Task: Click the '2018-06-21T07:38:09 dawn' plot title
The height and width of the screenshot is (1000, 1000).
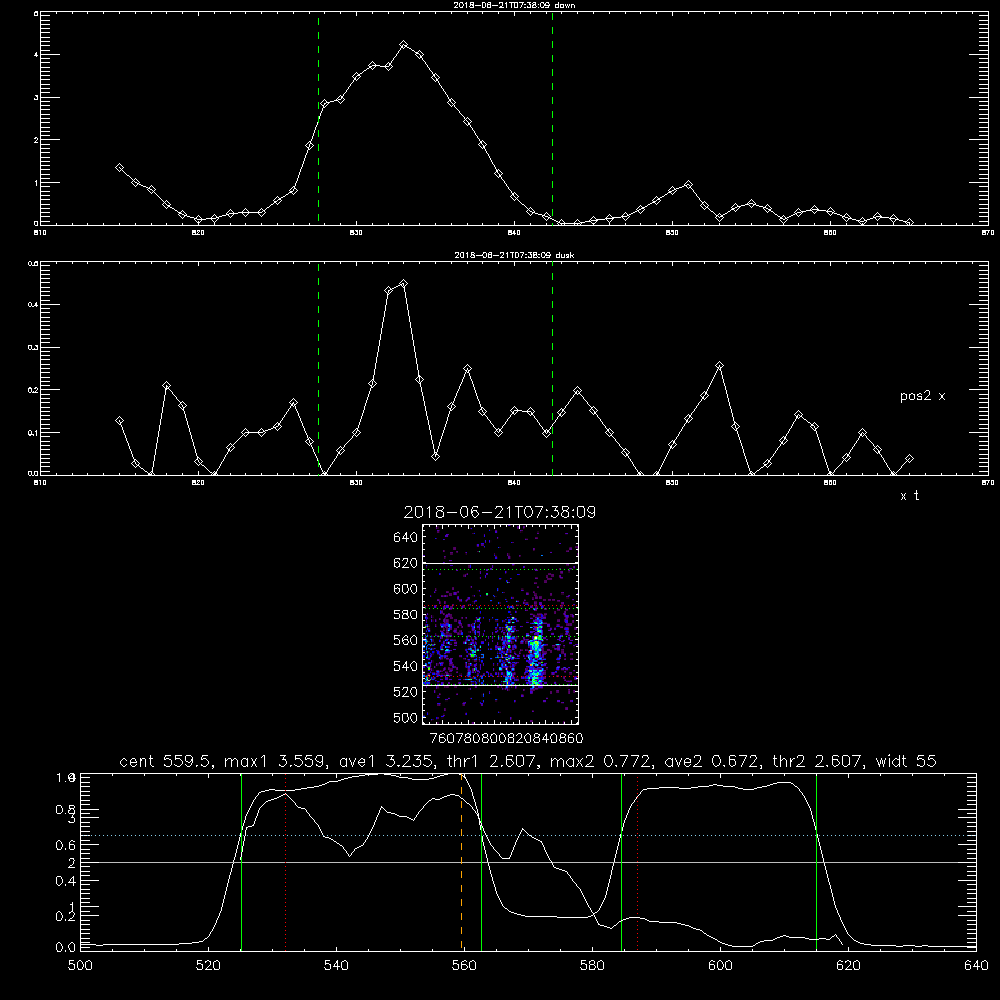Action: tap(514, 5)
